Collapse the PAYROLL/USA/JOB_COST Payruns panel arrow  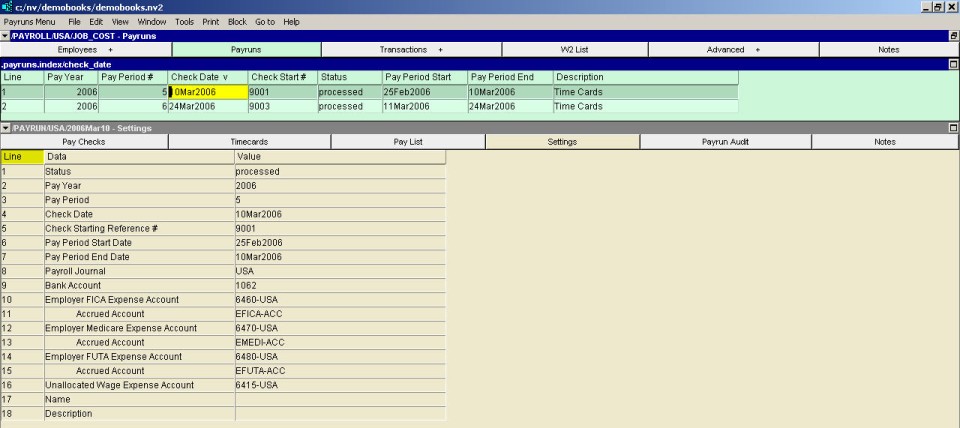[x=6, y=36]
